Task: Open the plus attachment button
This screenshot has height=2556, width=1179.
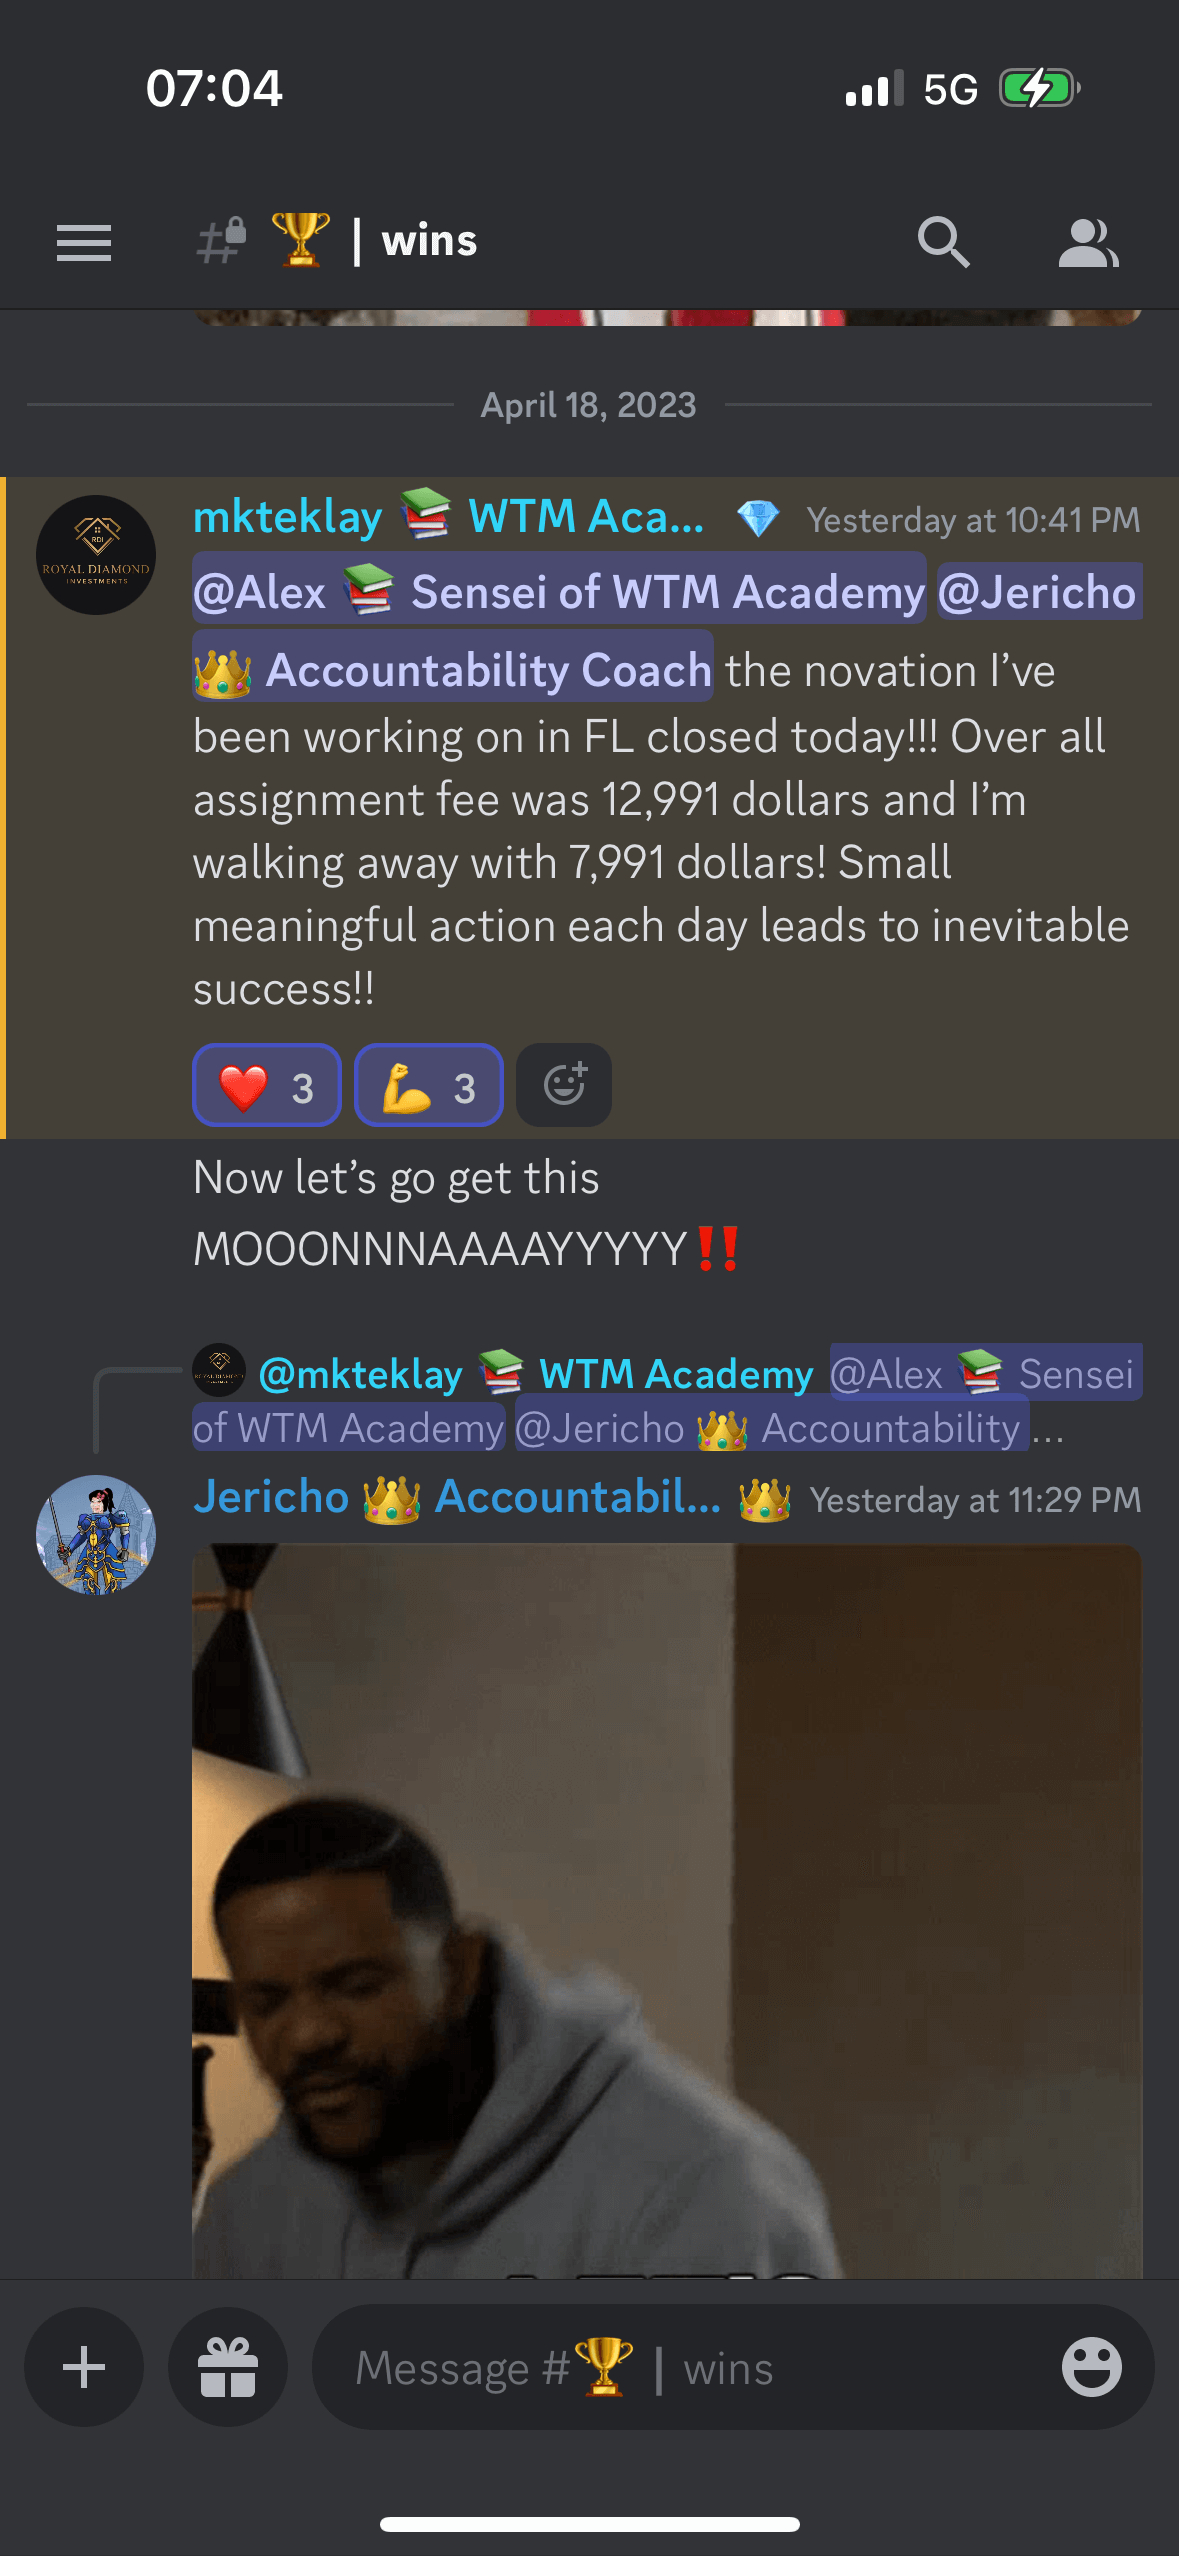Action: click(84, 2367)
